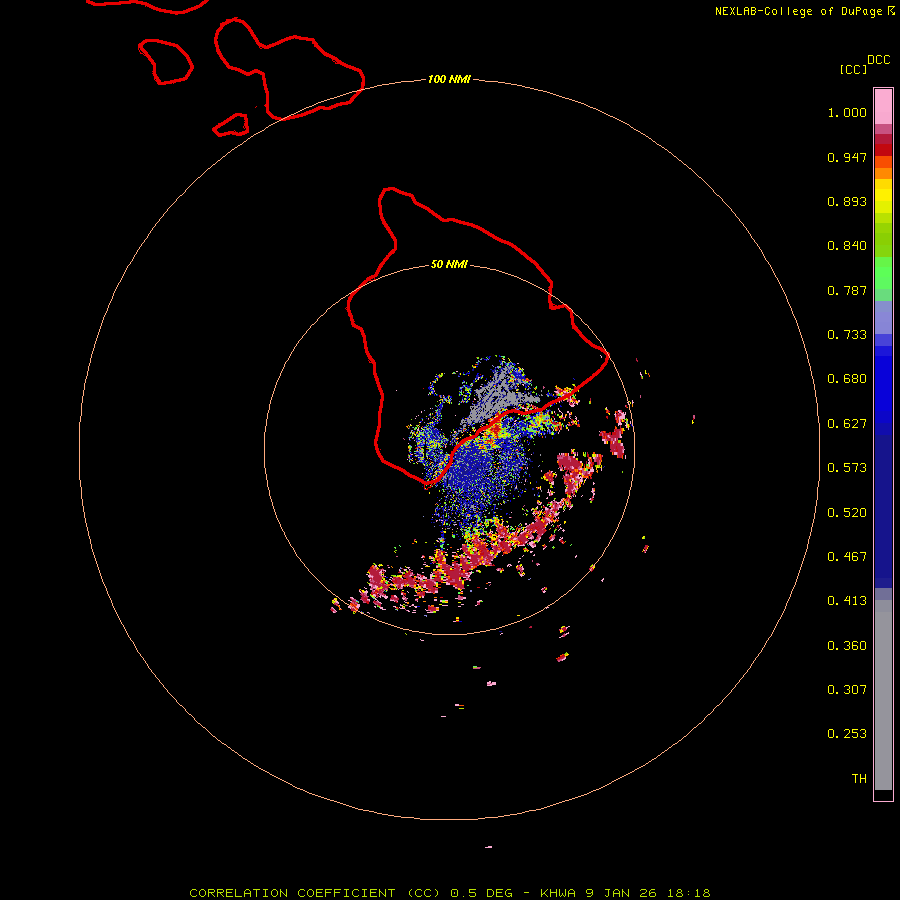This screenshot has width=900, height=900.
Task: Click the 0.627 color scale value
Action: (x=847, y=424)
